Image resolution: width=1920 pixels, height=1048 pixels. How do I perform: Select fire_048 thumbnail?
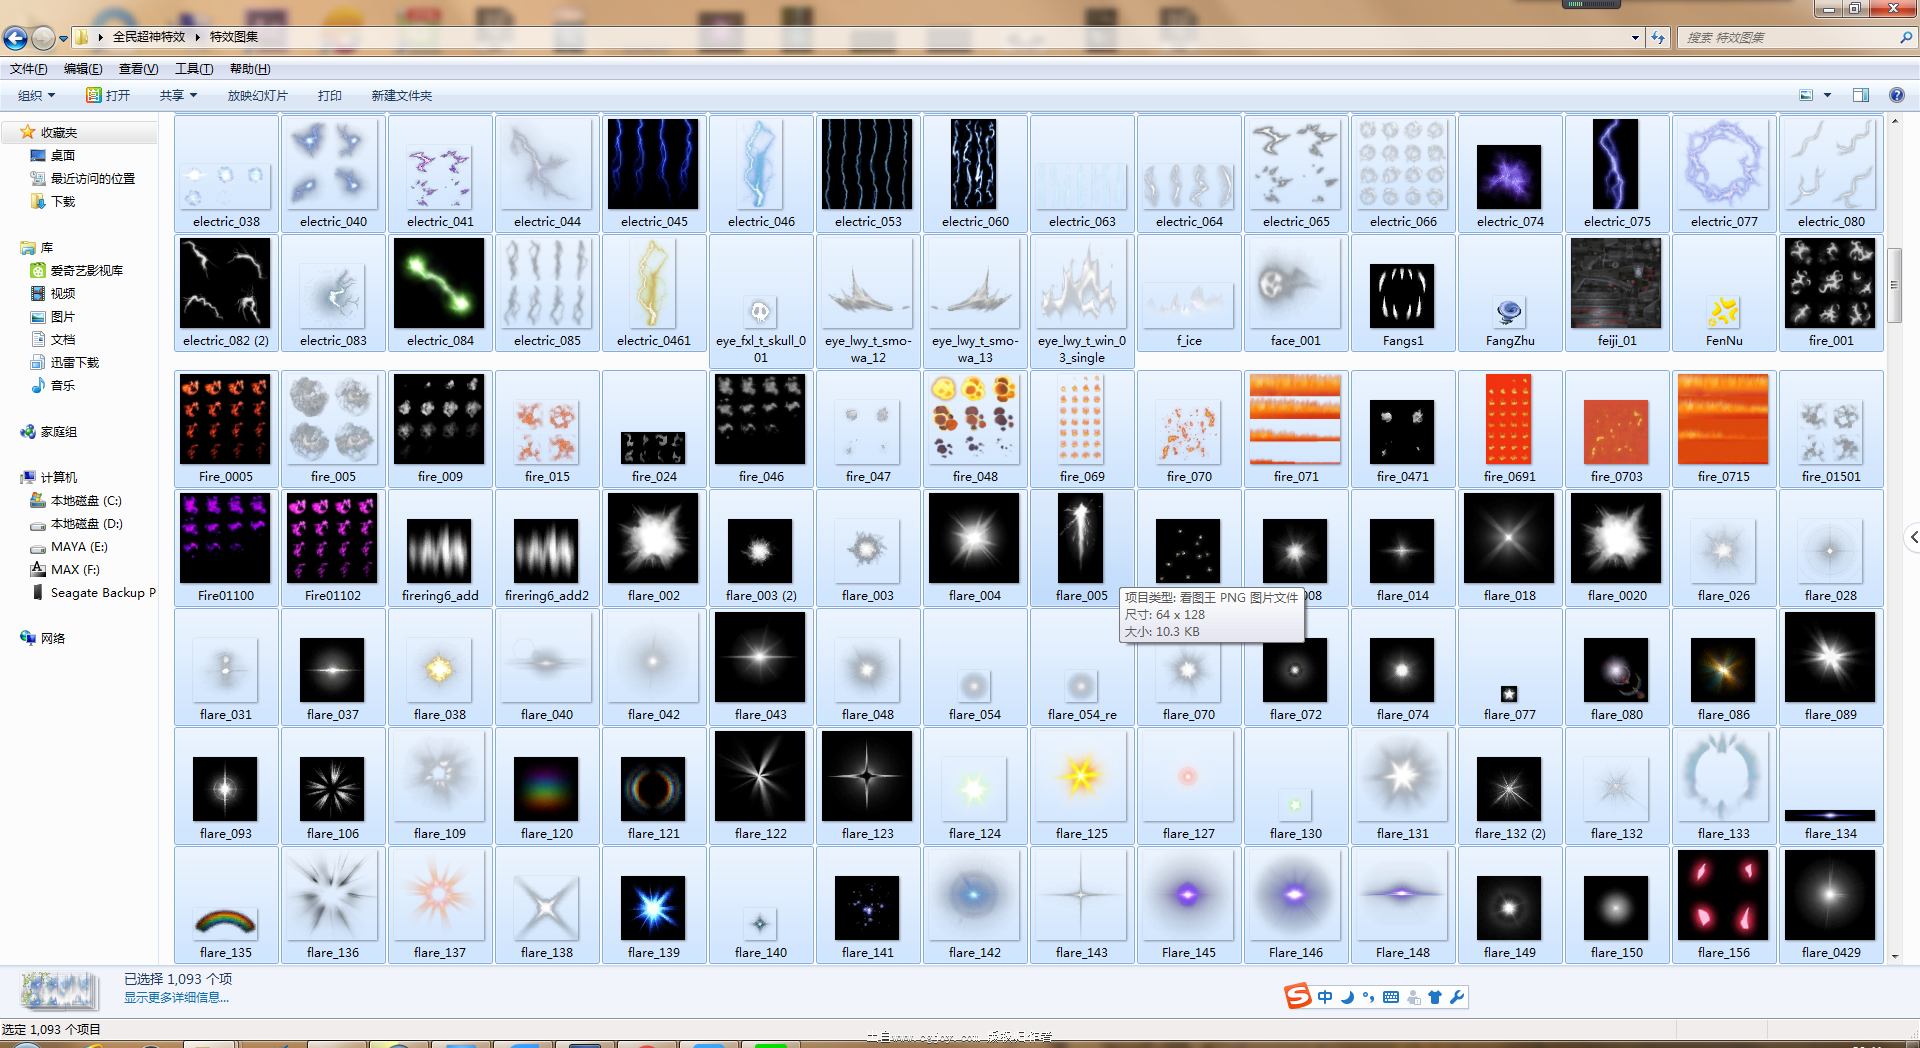coord(975,429)
